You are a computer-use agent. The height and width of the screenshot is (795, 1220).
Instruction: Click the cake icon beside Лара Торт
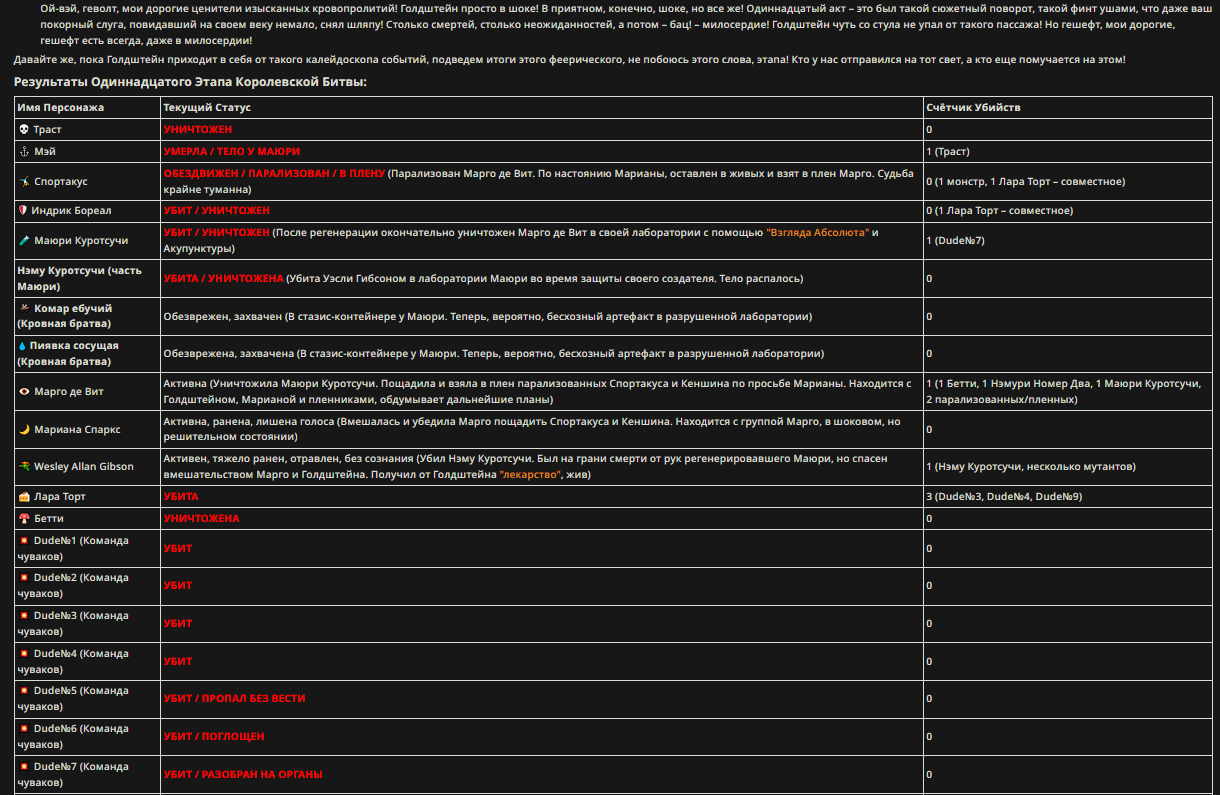tap(24, 496)
